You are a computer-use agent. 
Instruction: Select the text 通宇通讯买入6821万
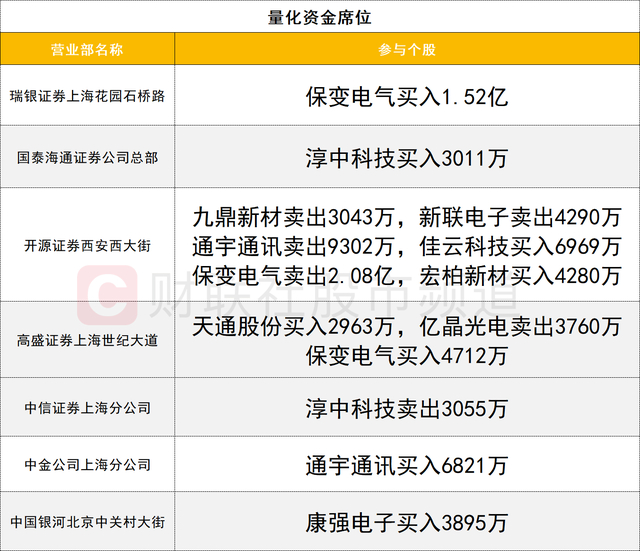click(x=407, y=466)
